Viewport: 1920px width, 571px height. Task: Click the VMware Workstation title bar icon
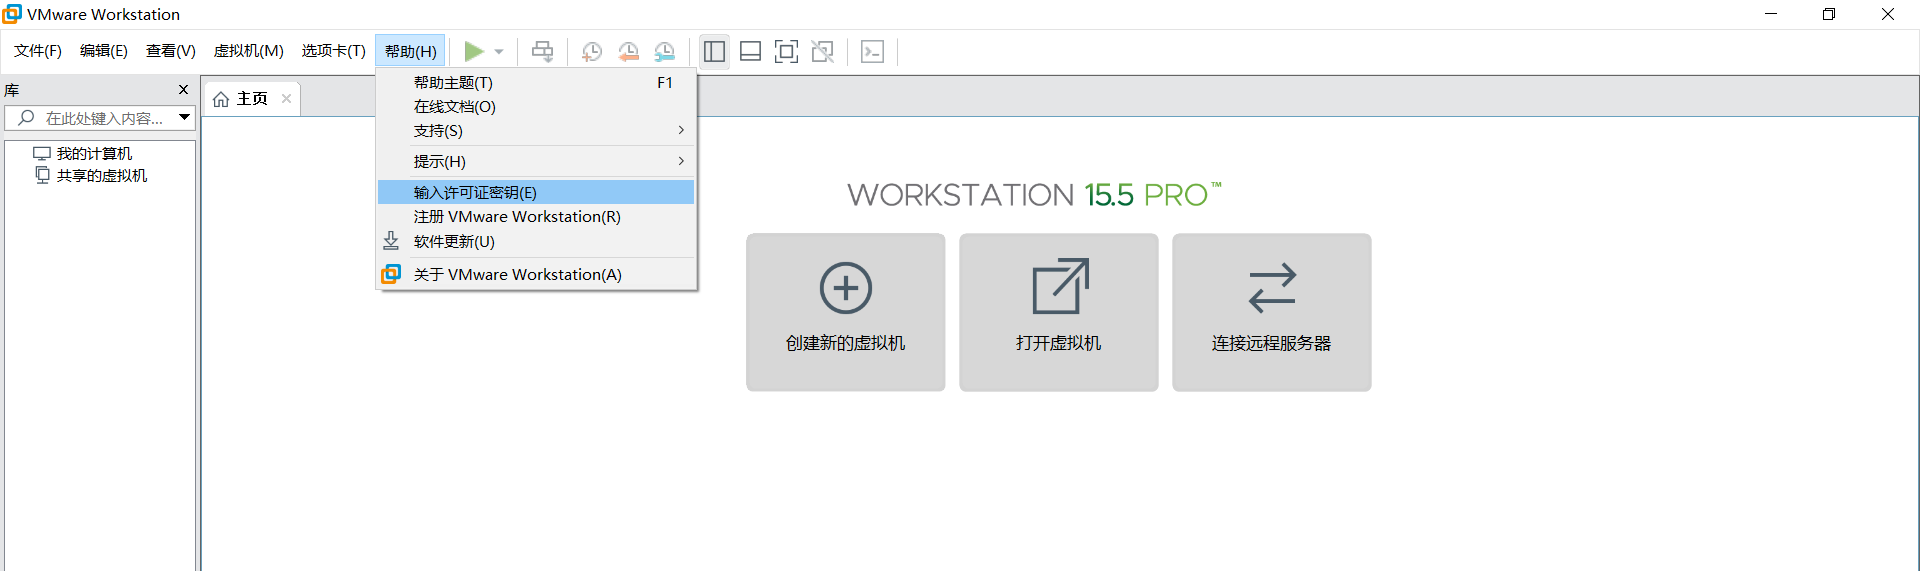tap(12, 14)
